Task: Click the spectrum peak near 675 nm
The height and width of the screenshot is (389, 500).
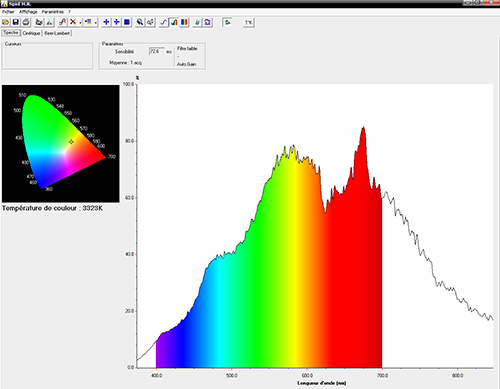Action: click(x=363, y=127)
